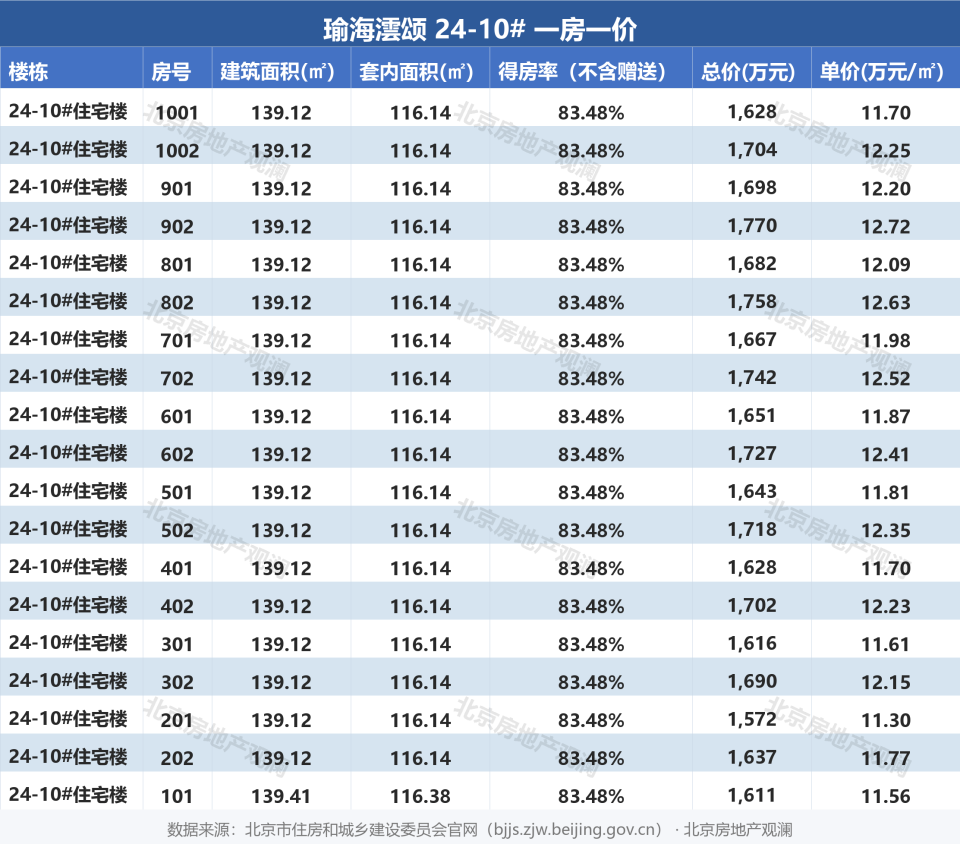Click the unit price 11.77
This screenshot has height=844, width=960.
[886, 758]
